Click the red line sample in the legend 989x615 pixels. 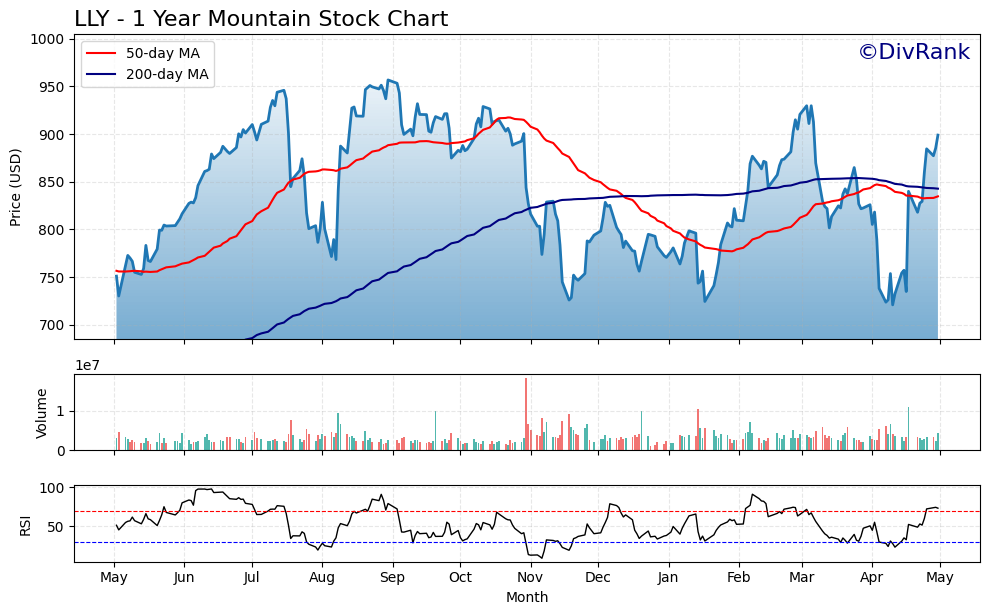coord(101,54)
